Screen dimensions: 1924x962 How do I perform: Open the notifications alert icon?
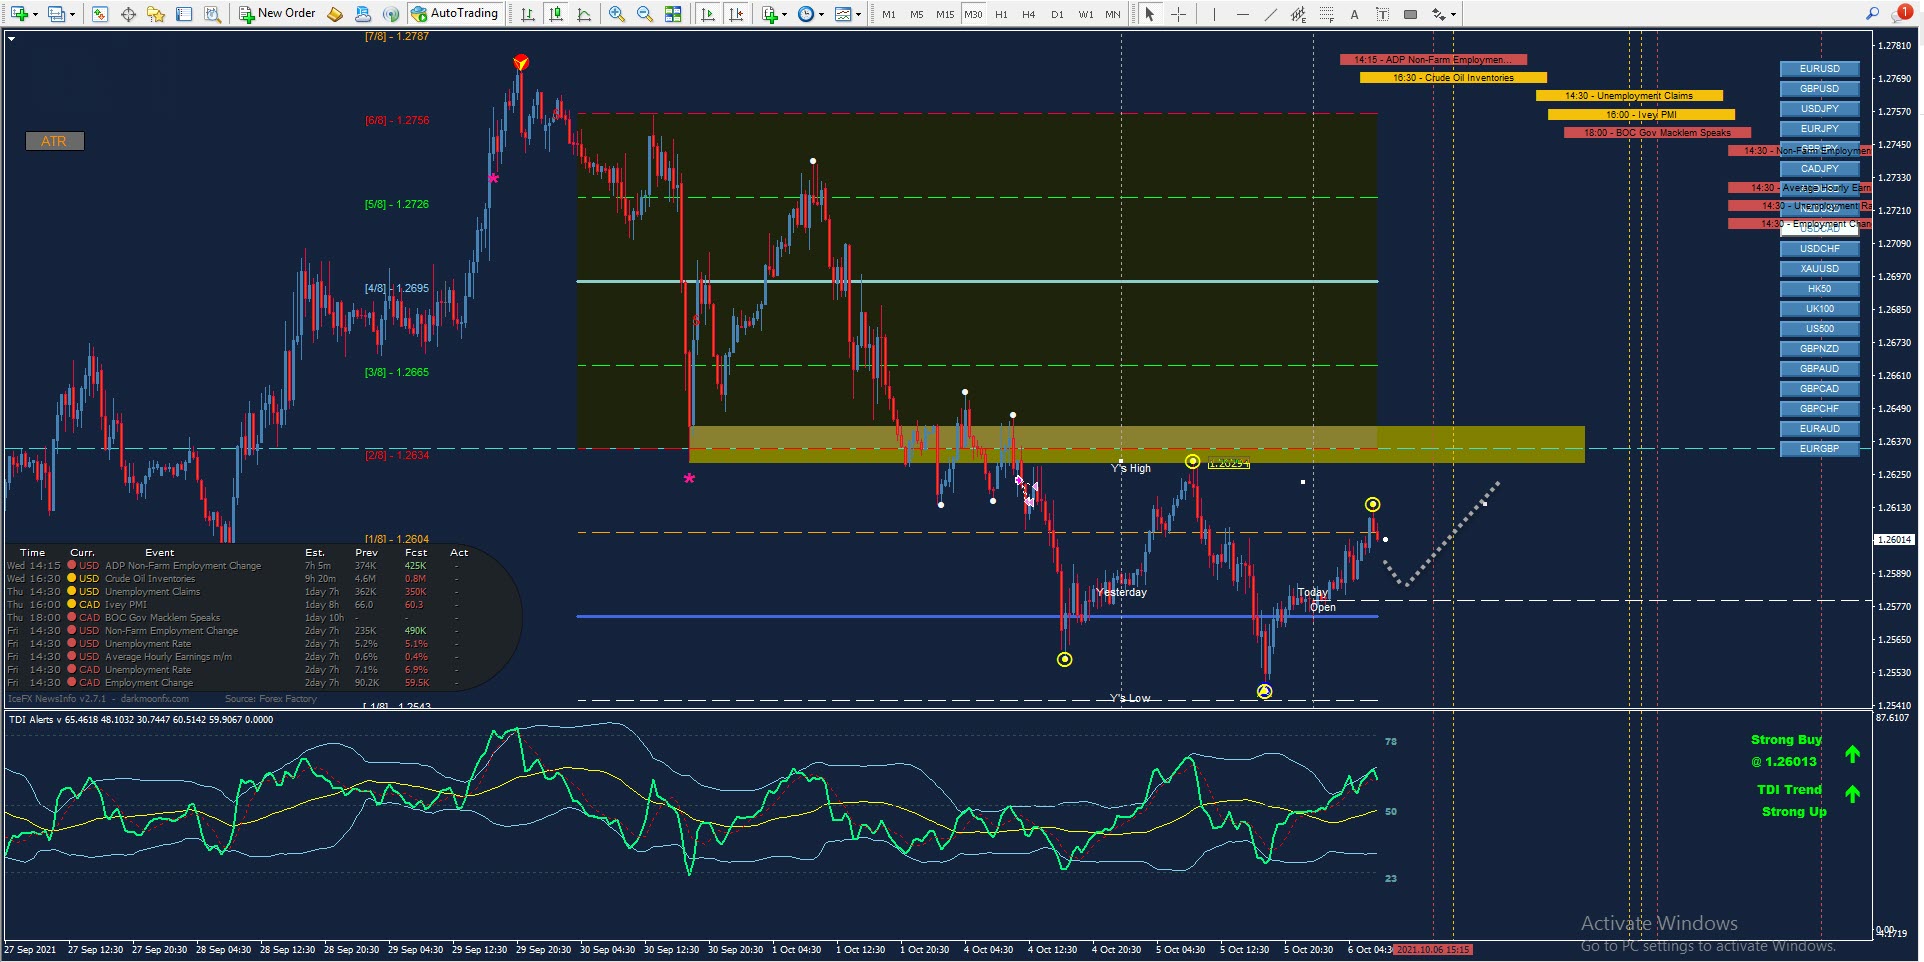1902,13
